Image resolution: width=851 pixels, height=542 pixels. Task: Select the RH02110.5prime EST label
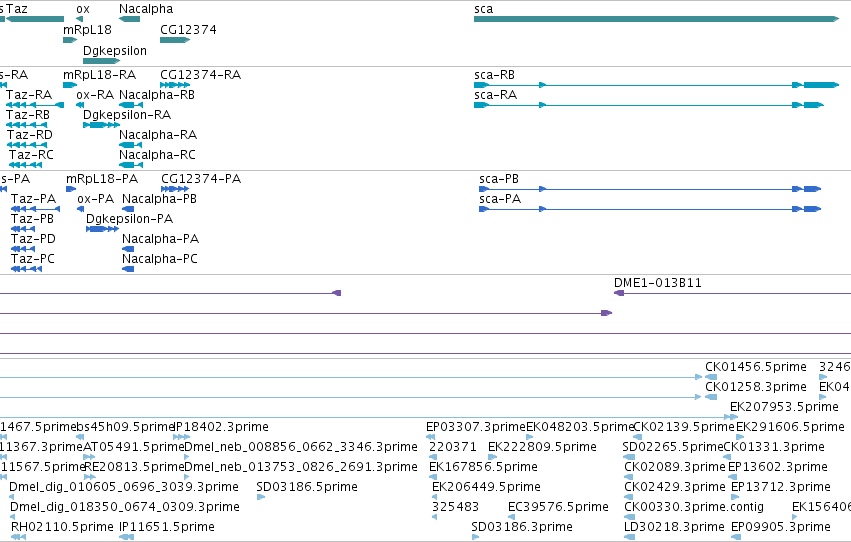tap(62, 527)
